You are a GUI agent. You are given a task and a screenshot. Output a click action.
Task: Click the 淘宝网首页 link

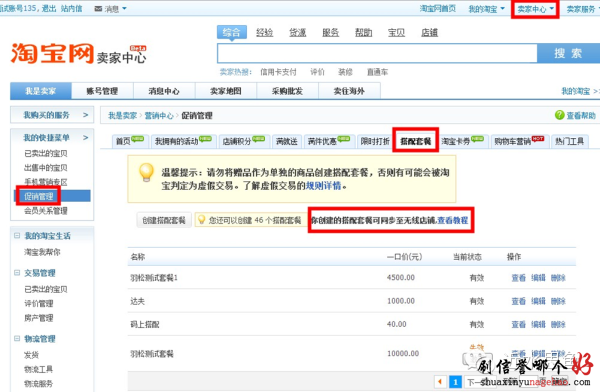click(x=438, y=8)
